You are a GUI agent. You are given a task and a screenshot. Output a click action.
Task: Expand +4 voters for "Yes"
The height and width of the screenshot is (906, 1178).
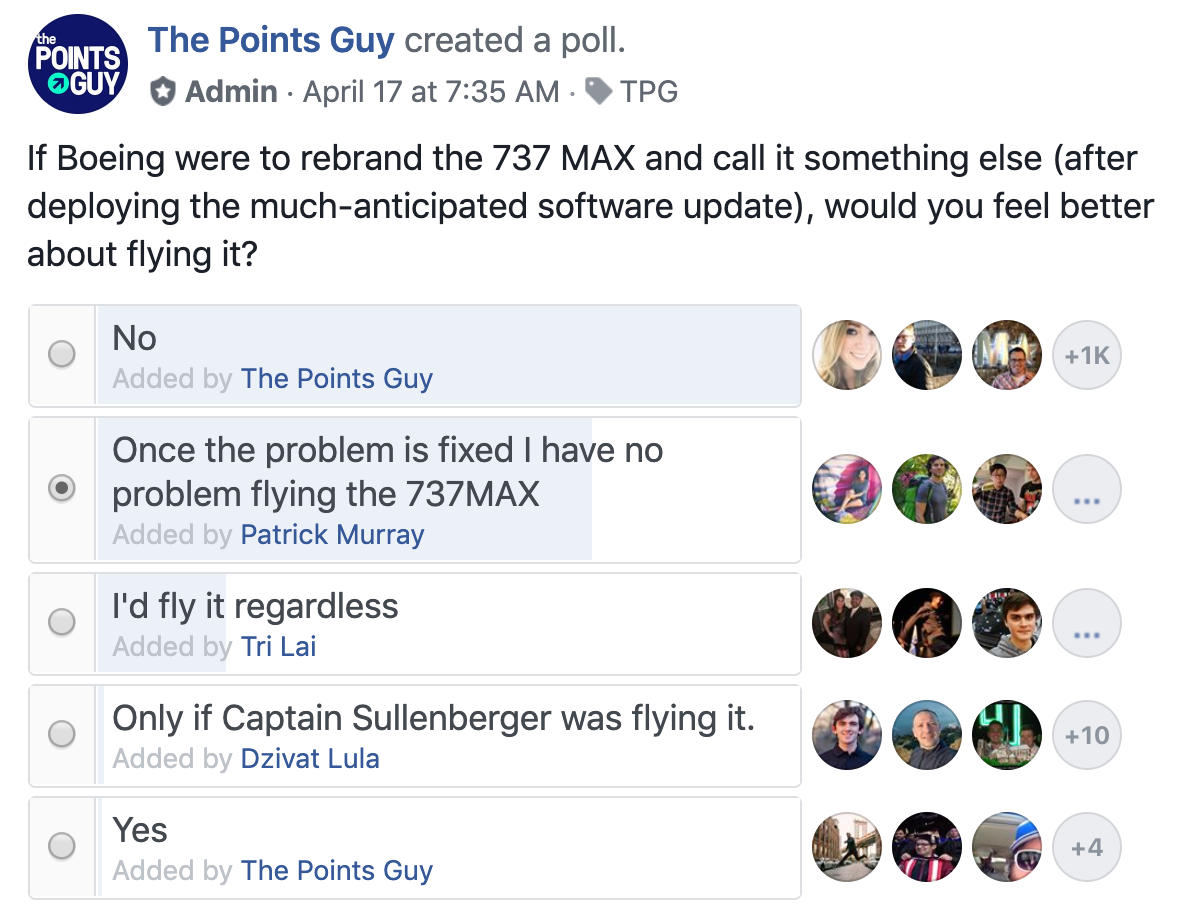coord(1087,847)
